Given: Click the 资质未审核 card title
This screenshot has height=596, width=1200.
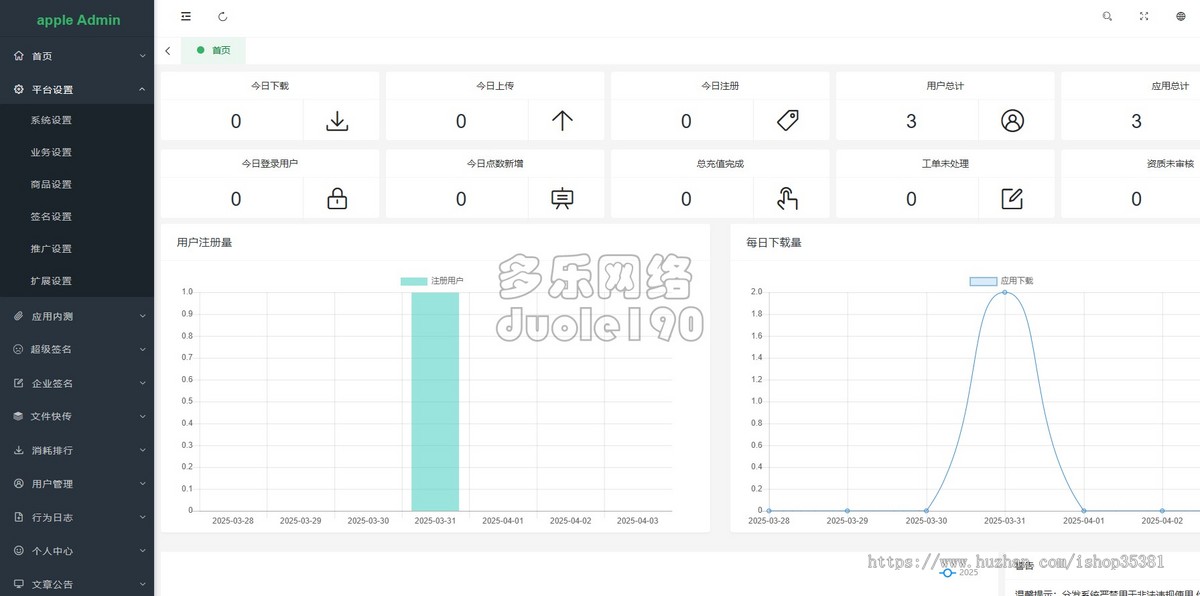Looking at the screenshot, I should tap(1170, 164).
